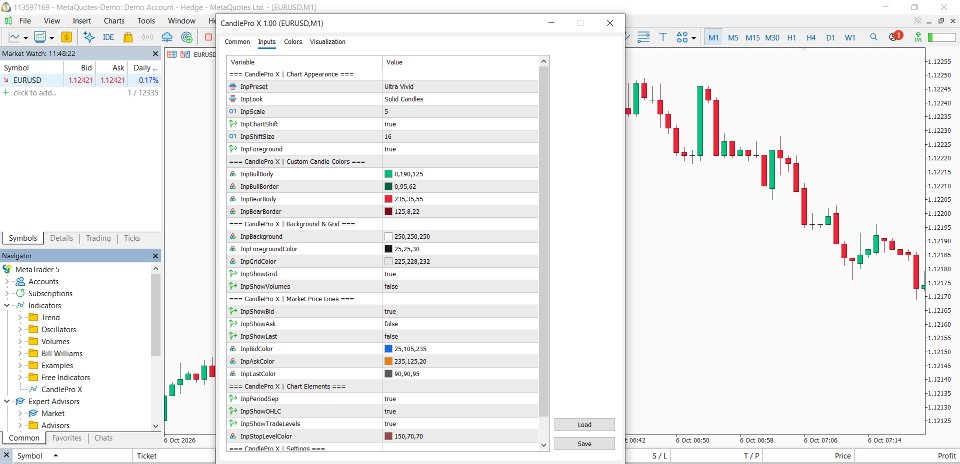
Task: Click the line chart type icon in toolbar
Action: click(x=14, y=37)
